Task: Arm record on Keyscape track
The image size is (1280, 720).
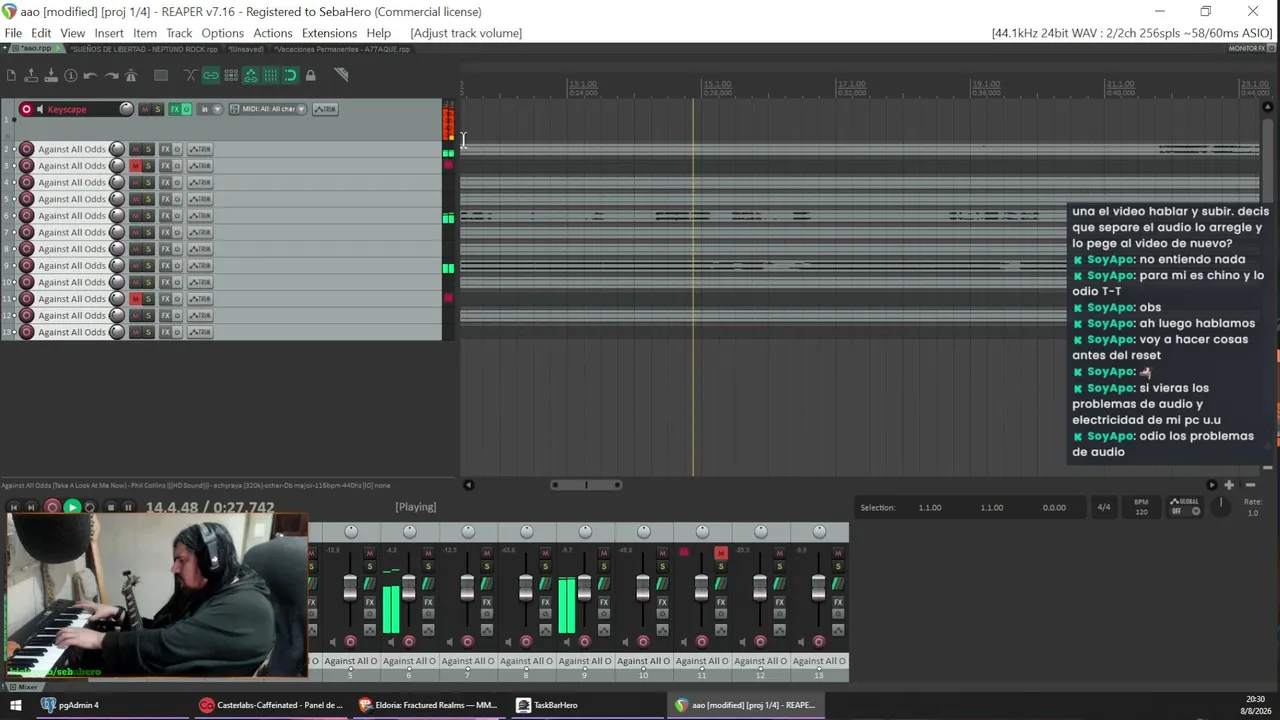Action: [26, 109]
